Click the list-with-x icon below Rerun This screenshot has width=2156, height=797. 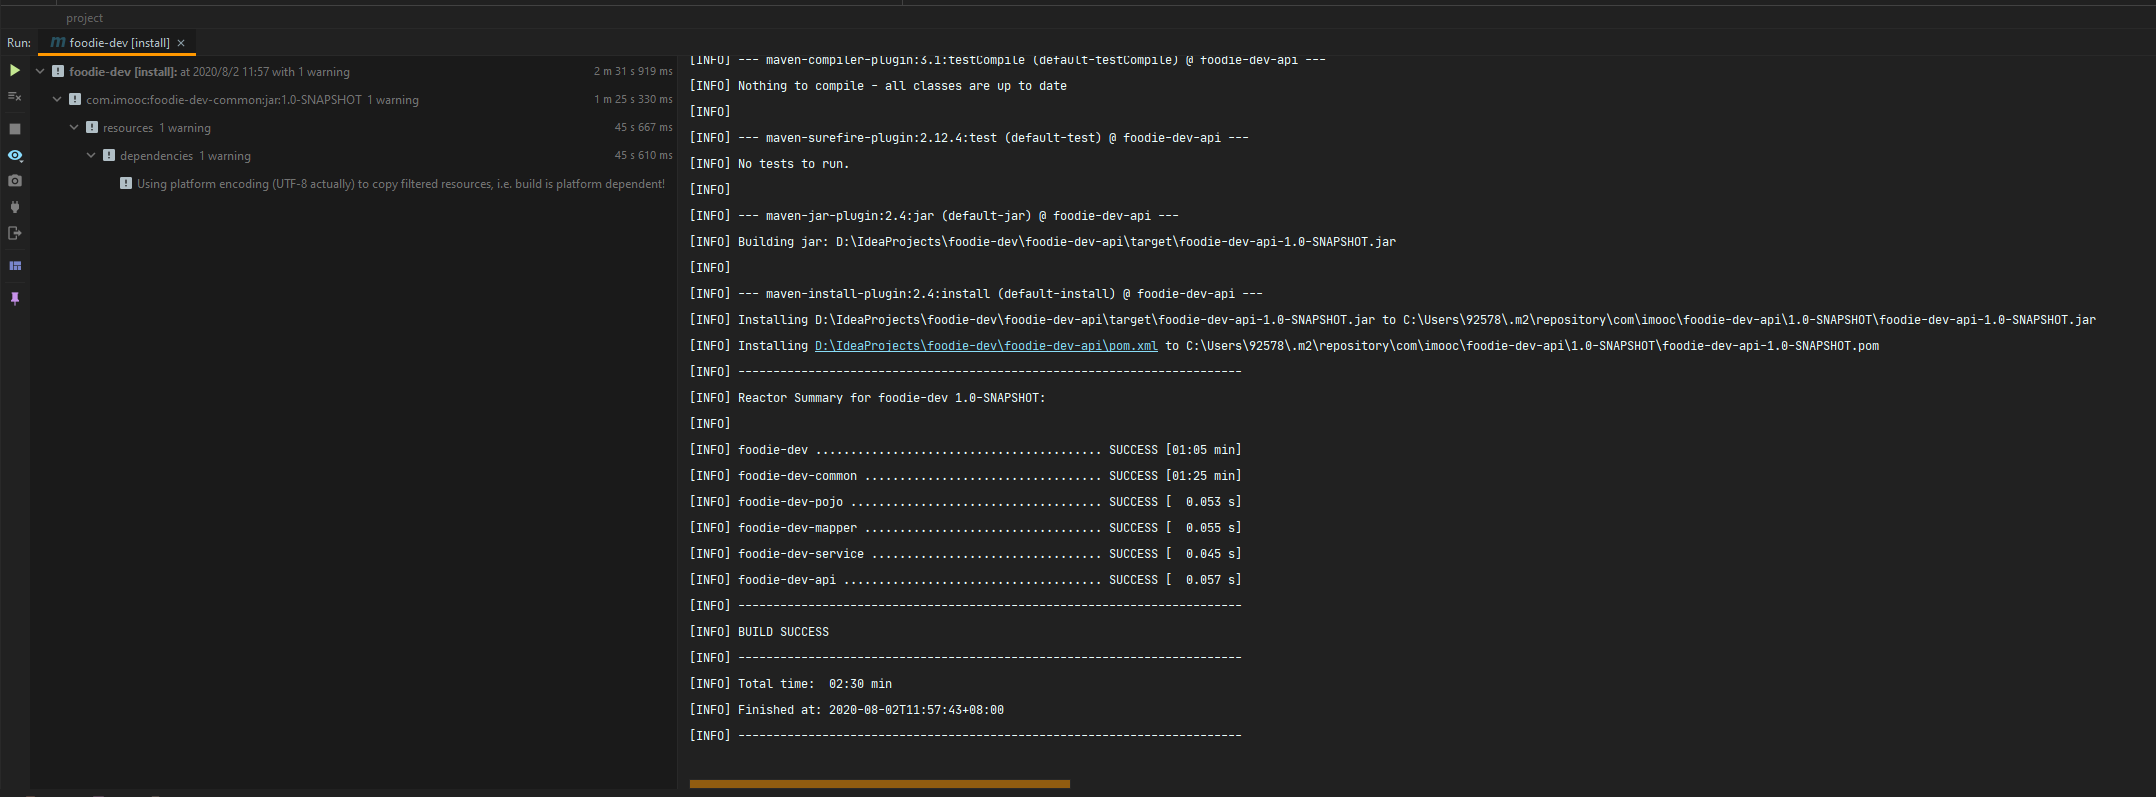(14, 96)
